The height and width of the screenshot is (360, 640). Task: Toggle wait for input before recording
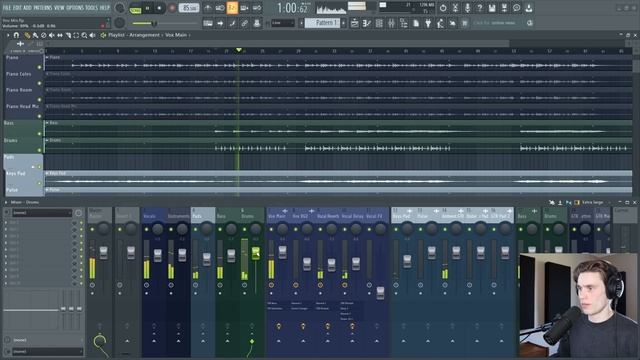(x=220, y=8)
